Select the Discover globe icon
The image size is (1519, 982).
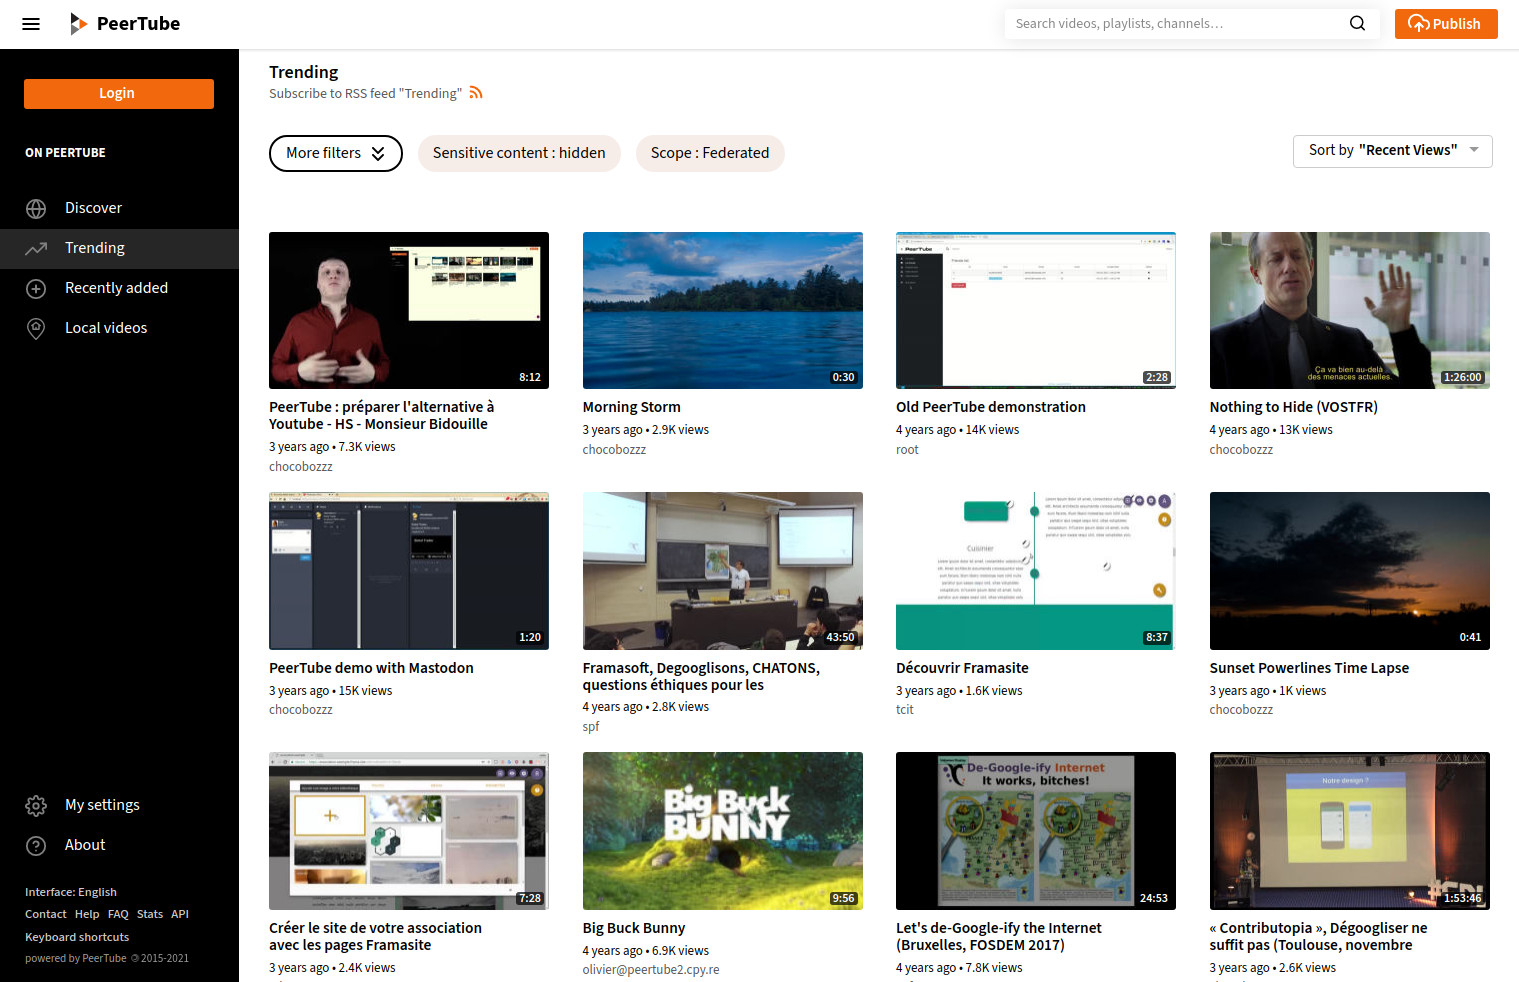(x=36, y=208)
